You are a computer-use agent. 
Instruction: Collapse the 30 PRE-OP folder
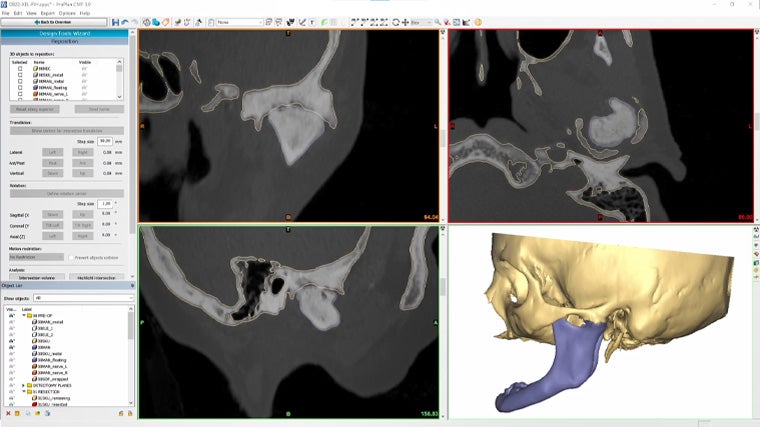[24, 316]
